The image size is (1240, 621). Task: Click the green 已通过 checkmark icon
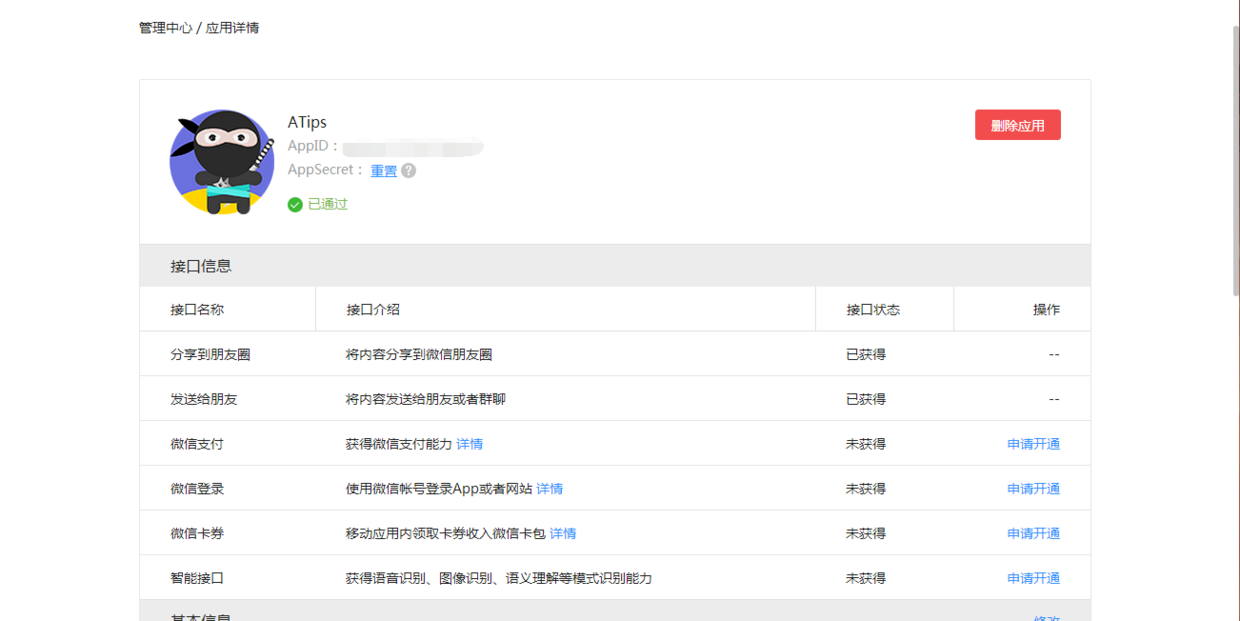click(x=295, y=205)
